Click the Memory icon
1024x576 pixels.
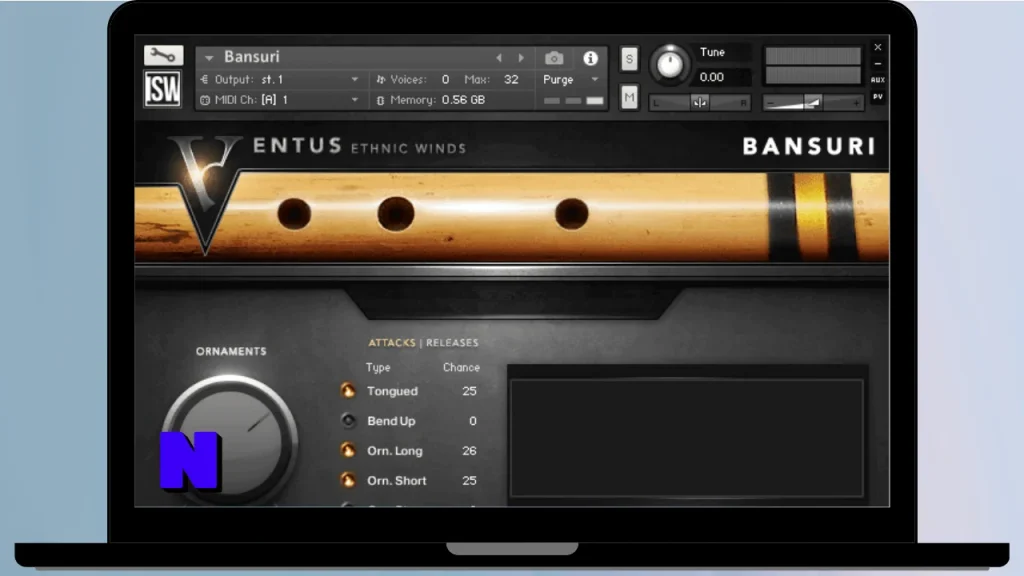pyautogui.click(x=380, y=100)
